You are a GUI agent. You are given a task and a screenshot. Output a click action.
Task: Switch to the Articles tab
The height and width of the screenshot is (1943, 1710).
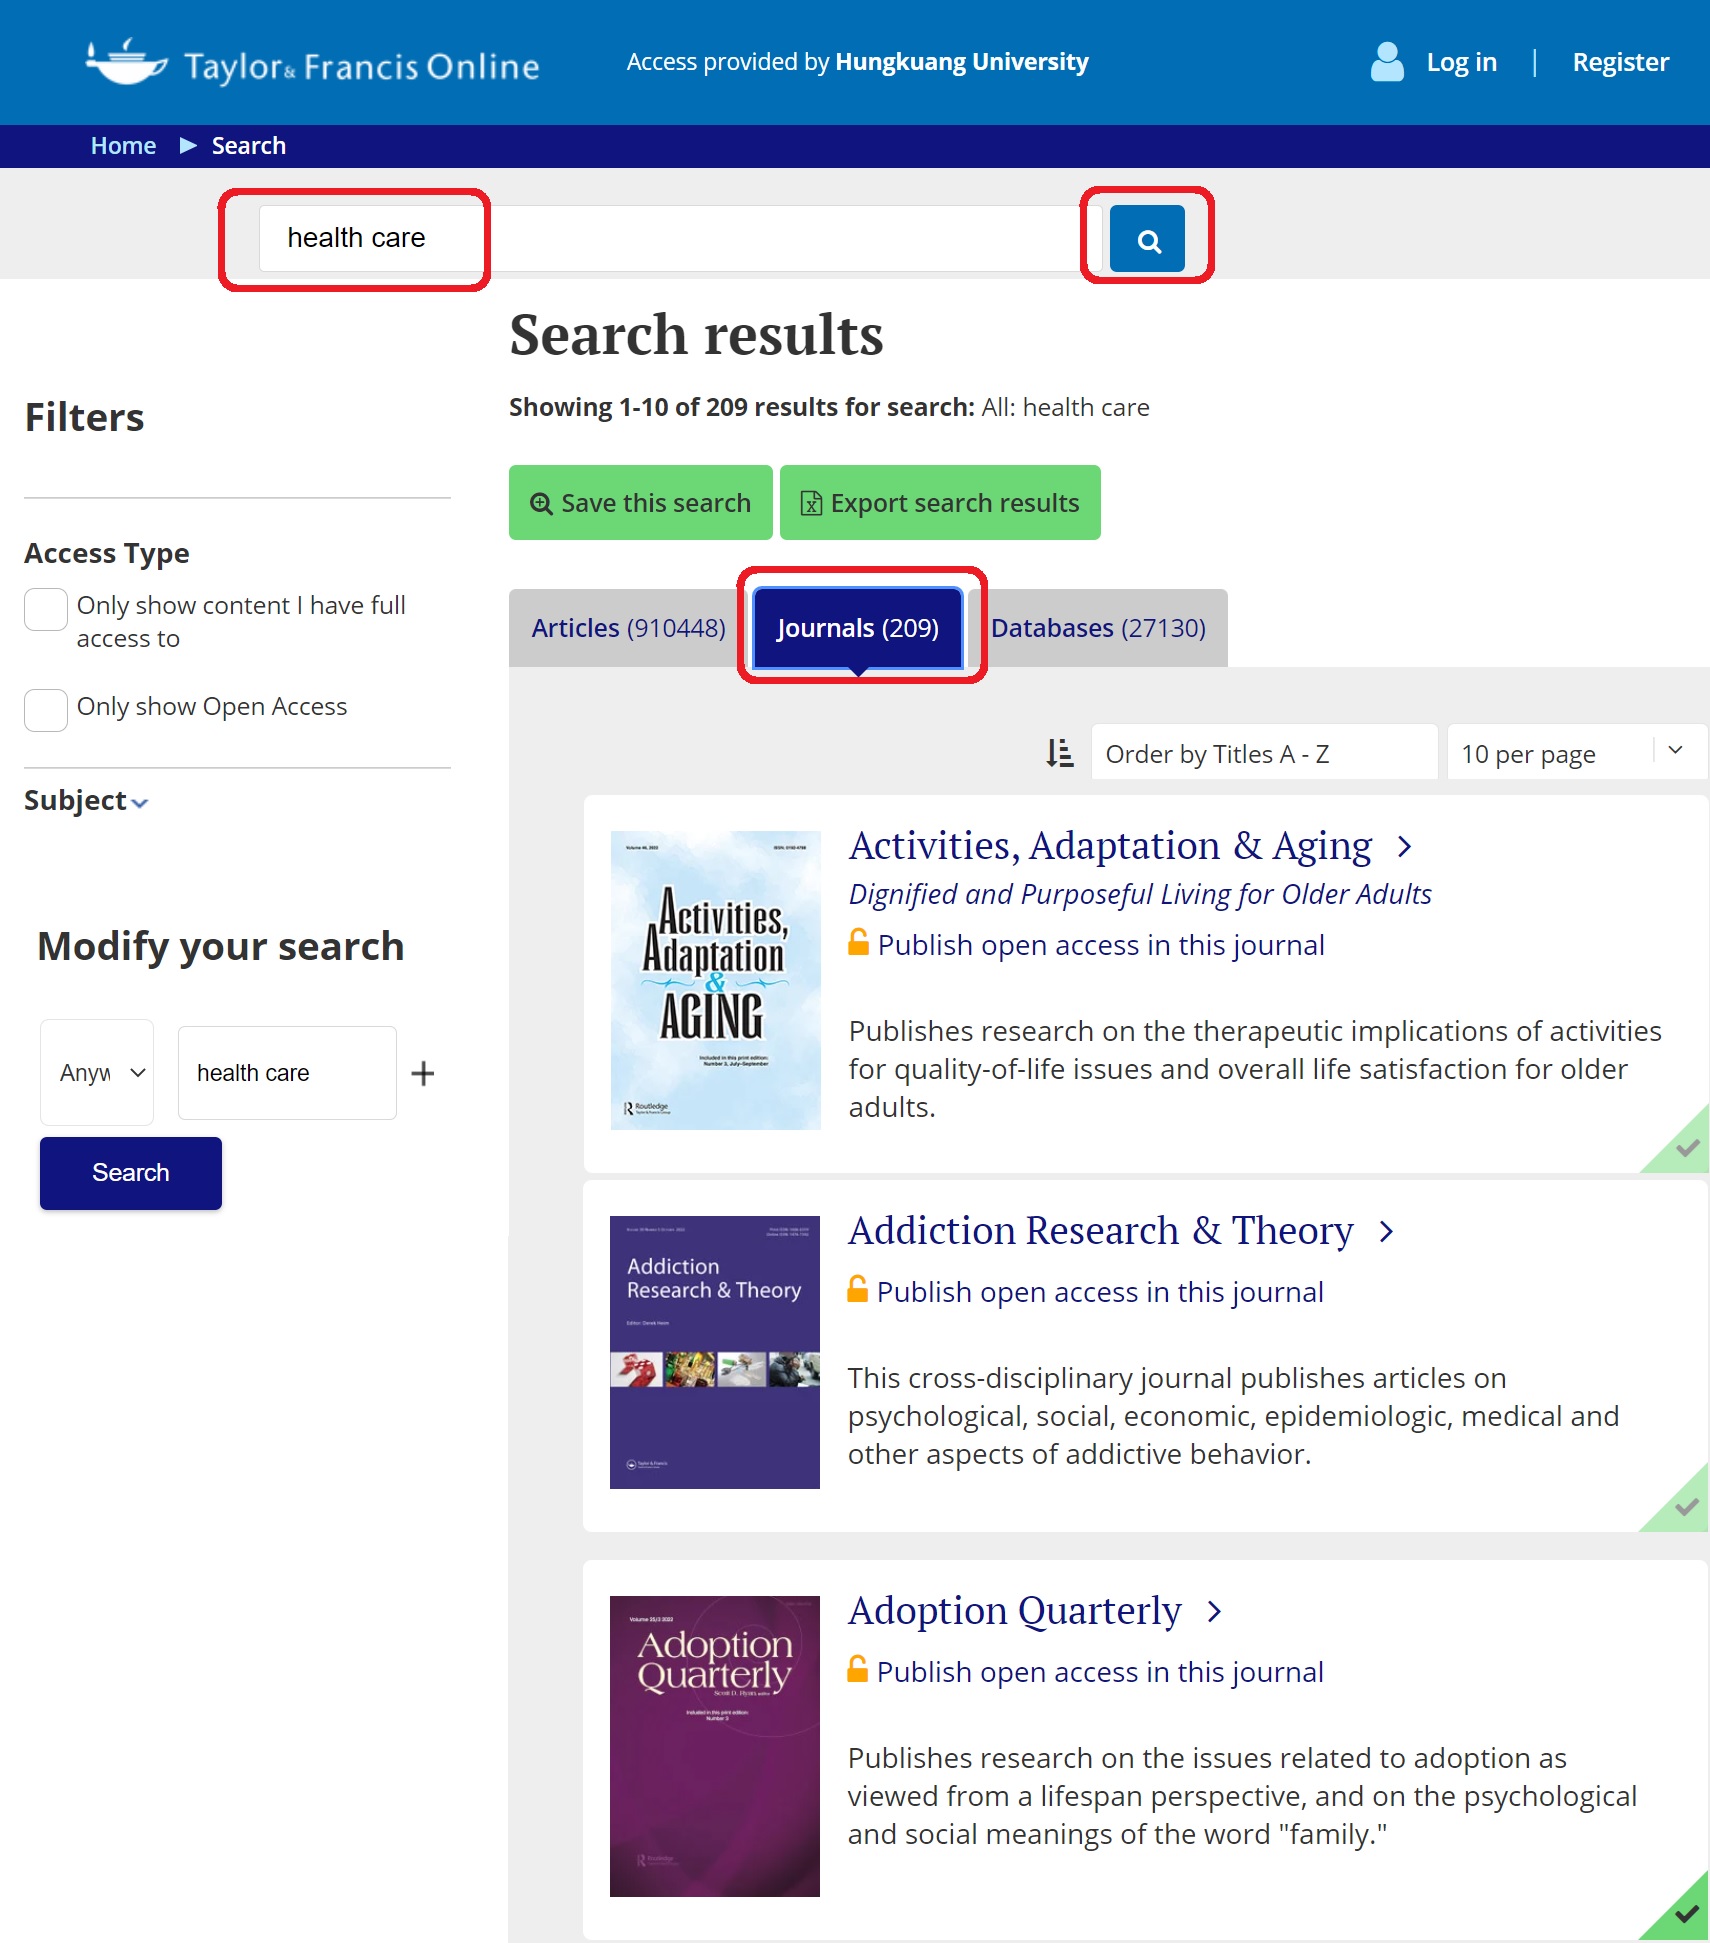[x=628, y=628]
